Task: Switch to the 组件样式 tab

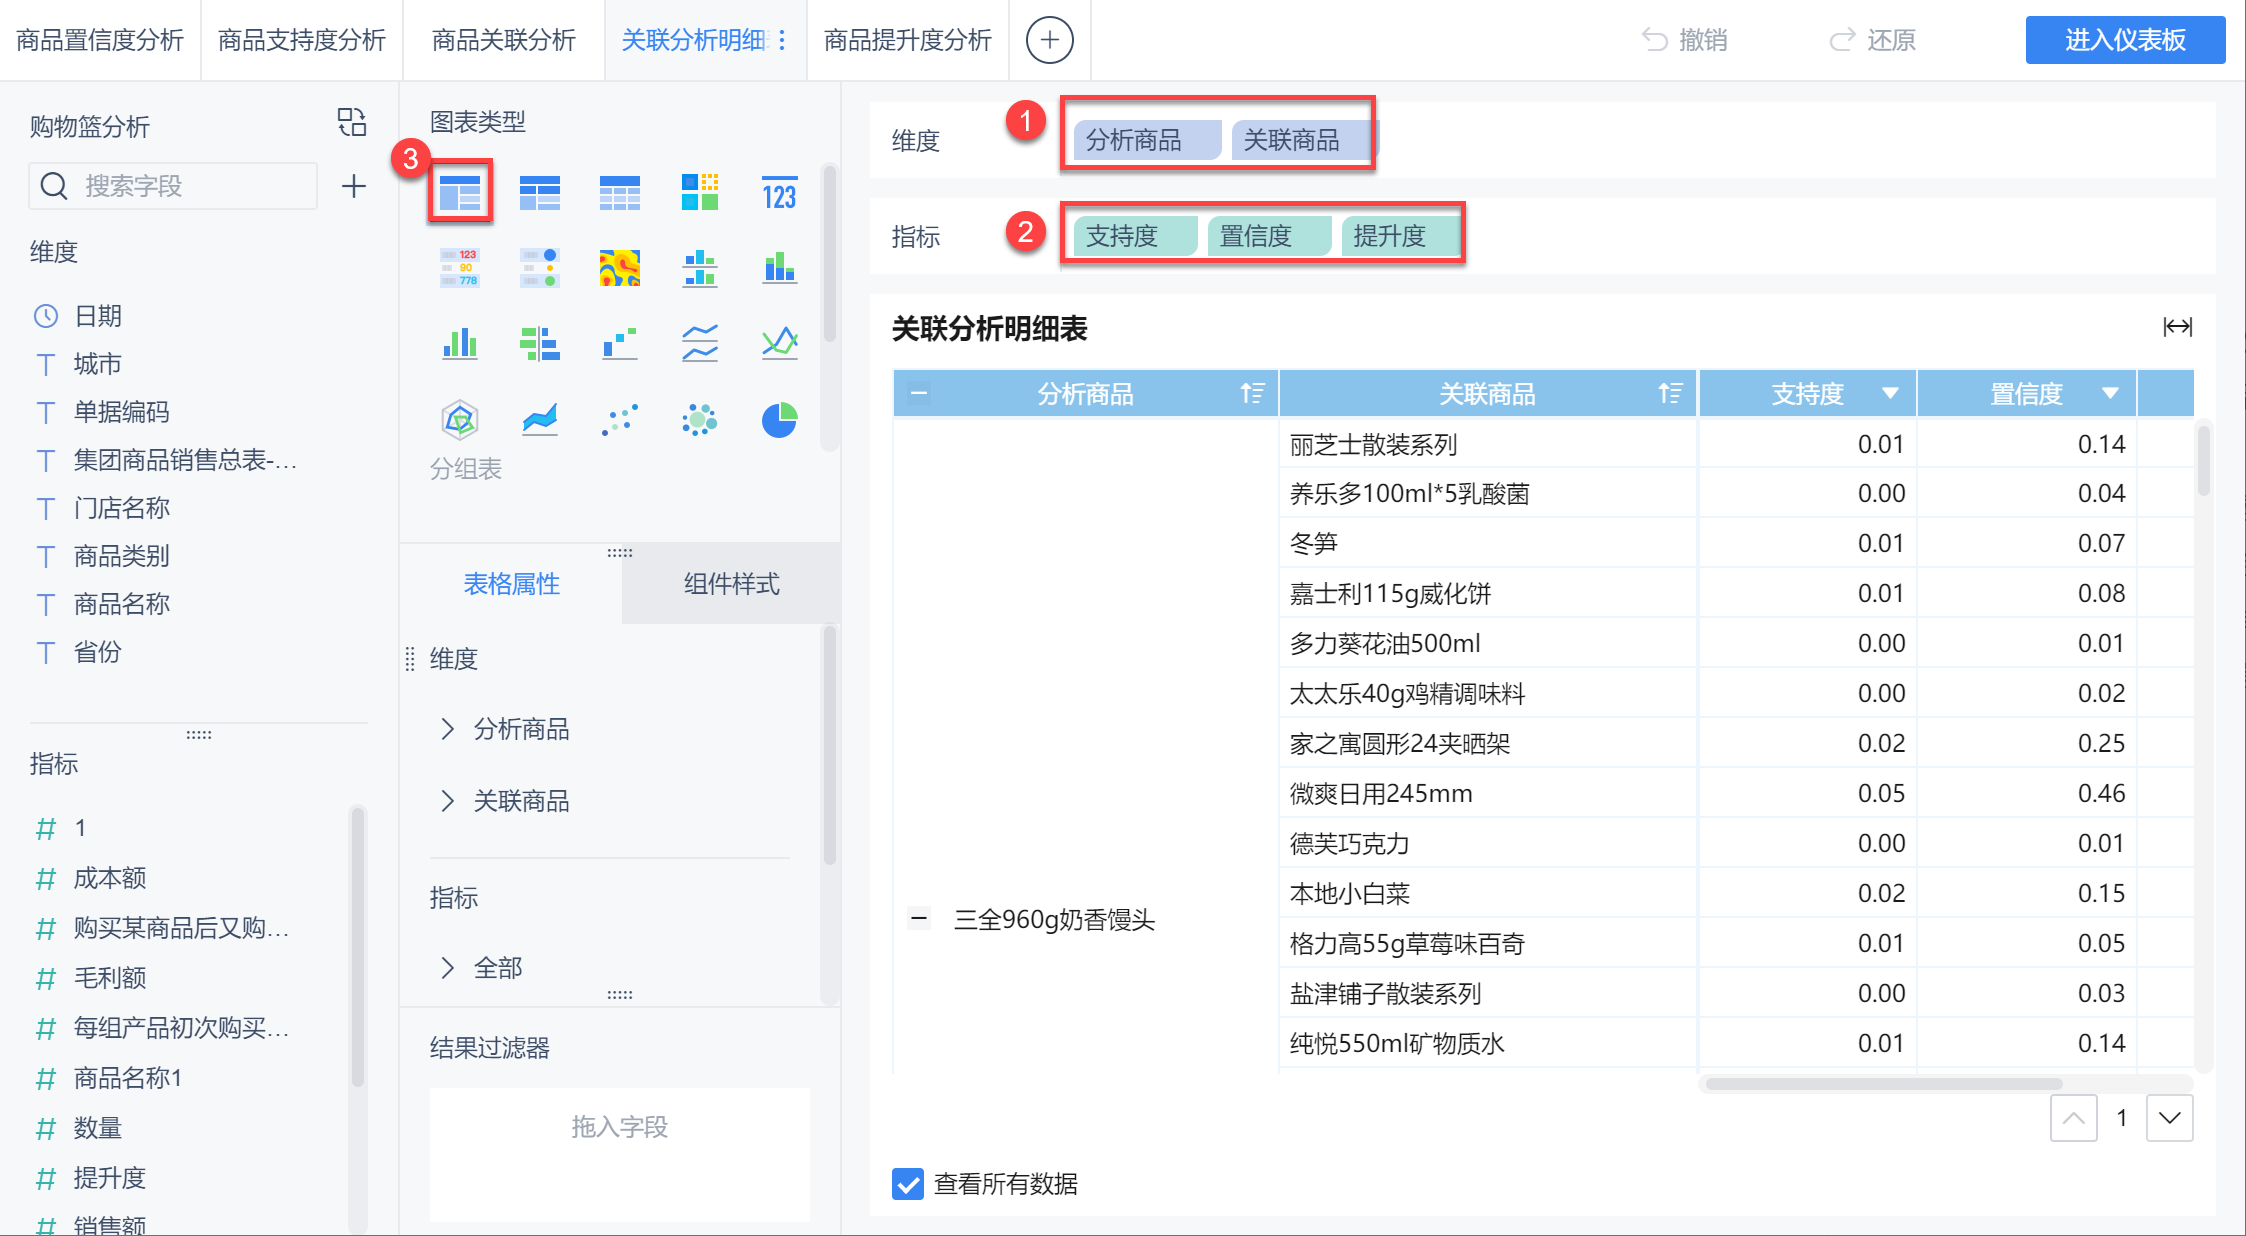Action: point(731,584)
